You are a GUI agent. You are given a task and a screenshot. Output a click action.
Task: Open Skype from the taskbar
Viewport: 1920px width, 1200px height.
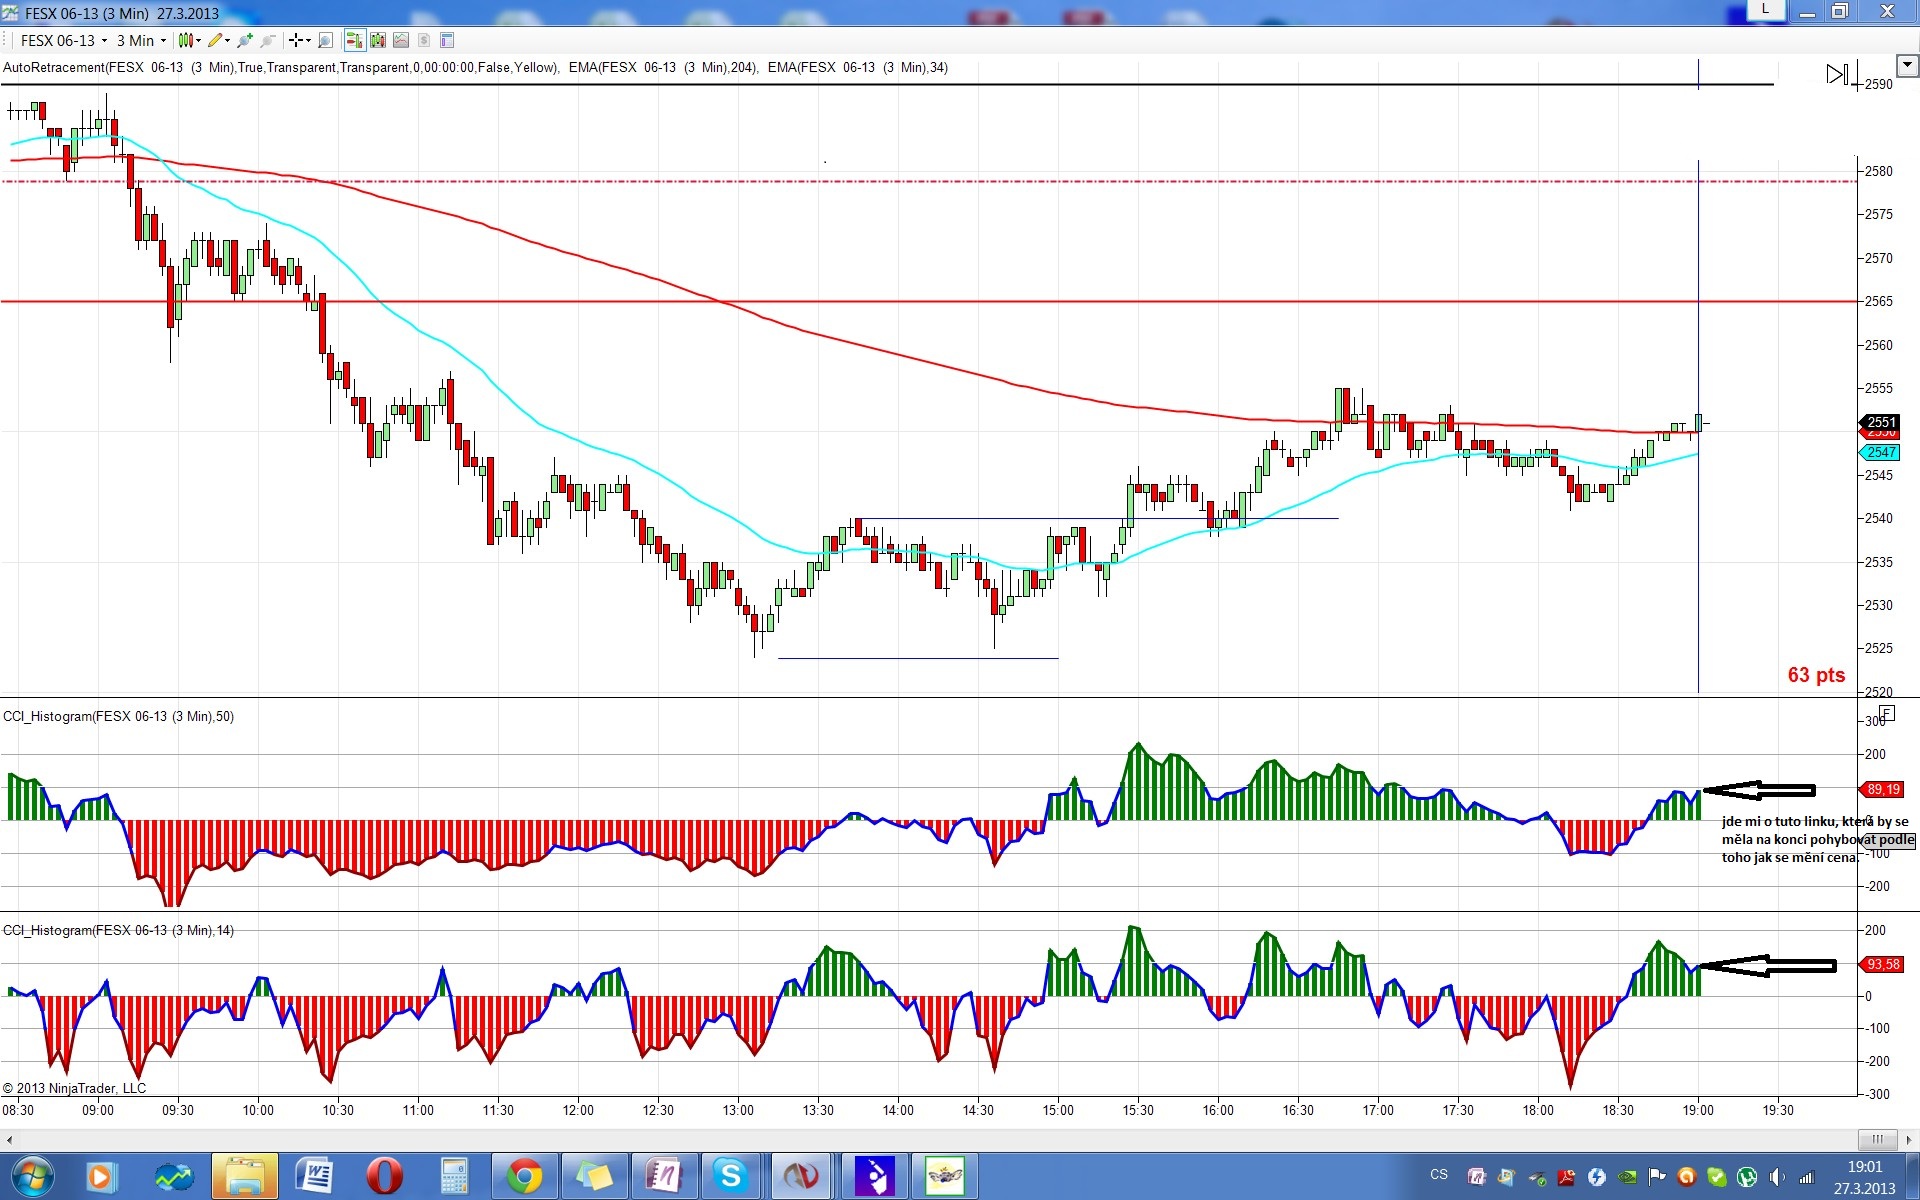[x=731, y=1176]
